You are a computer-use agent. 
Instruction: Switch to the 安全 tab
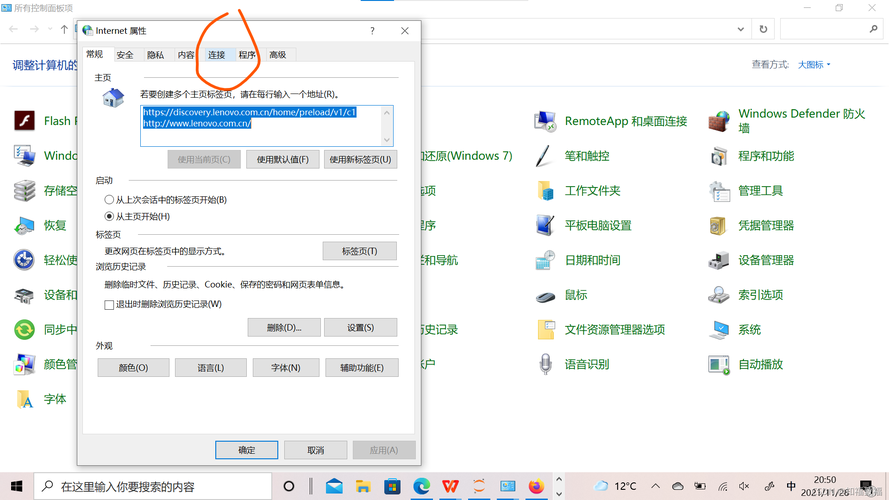(125, 55)
